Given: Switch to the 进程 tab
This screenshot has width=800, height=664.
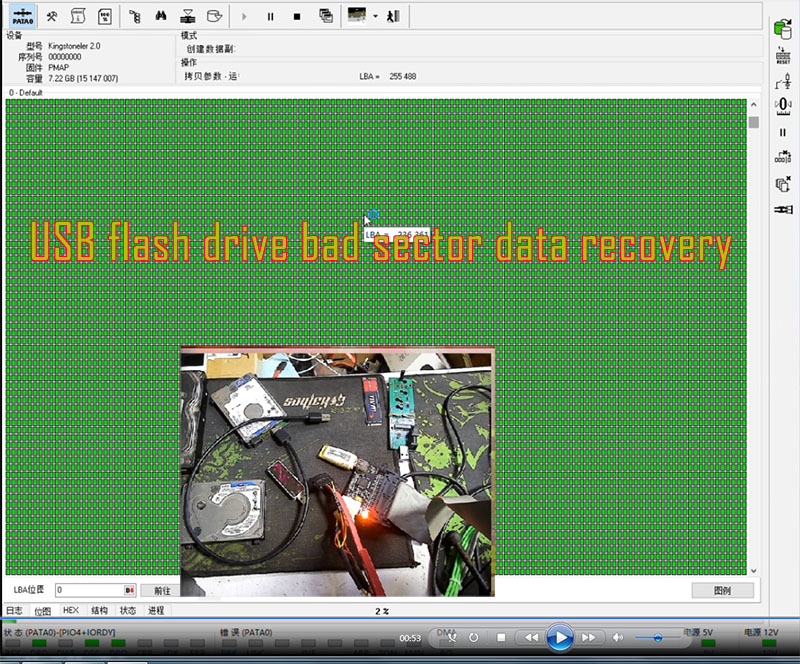Looking at the screenshot, I should point(156,610).
